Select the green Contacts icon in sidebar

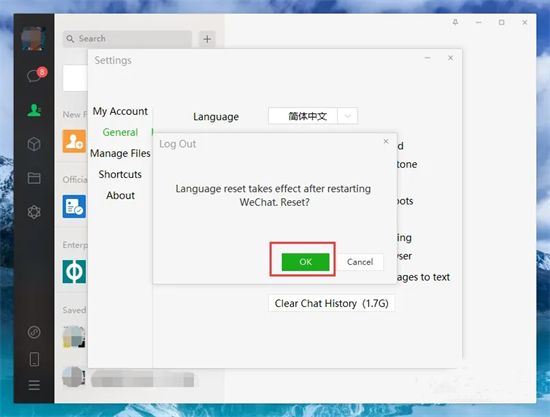pos(34,110)
